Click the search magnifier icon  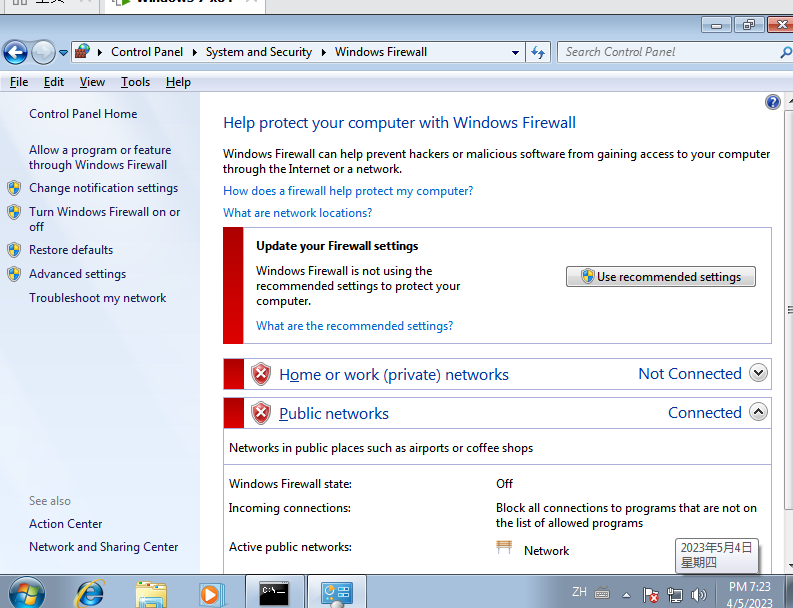[785, 52]
